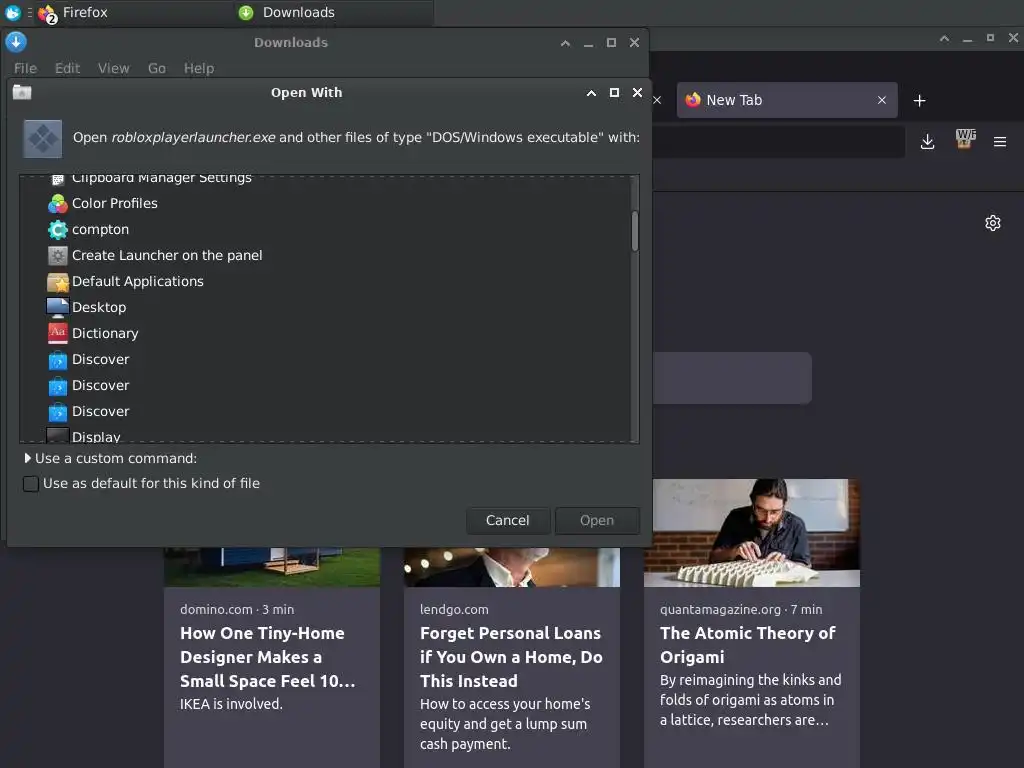Open The Atomic Theory of Origami article
1024x768 pixels.
click(747, 645)
